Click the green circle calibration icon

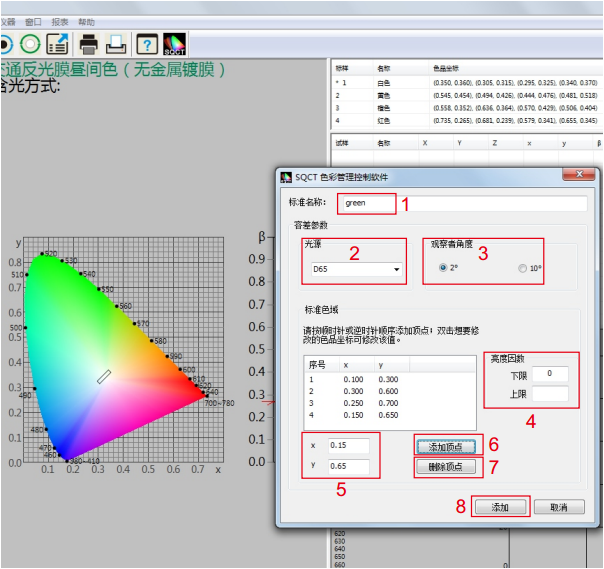(x=30, y=44)
